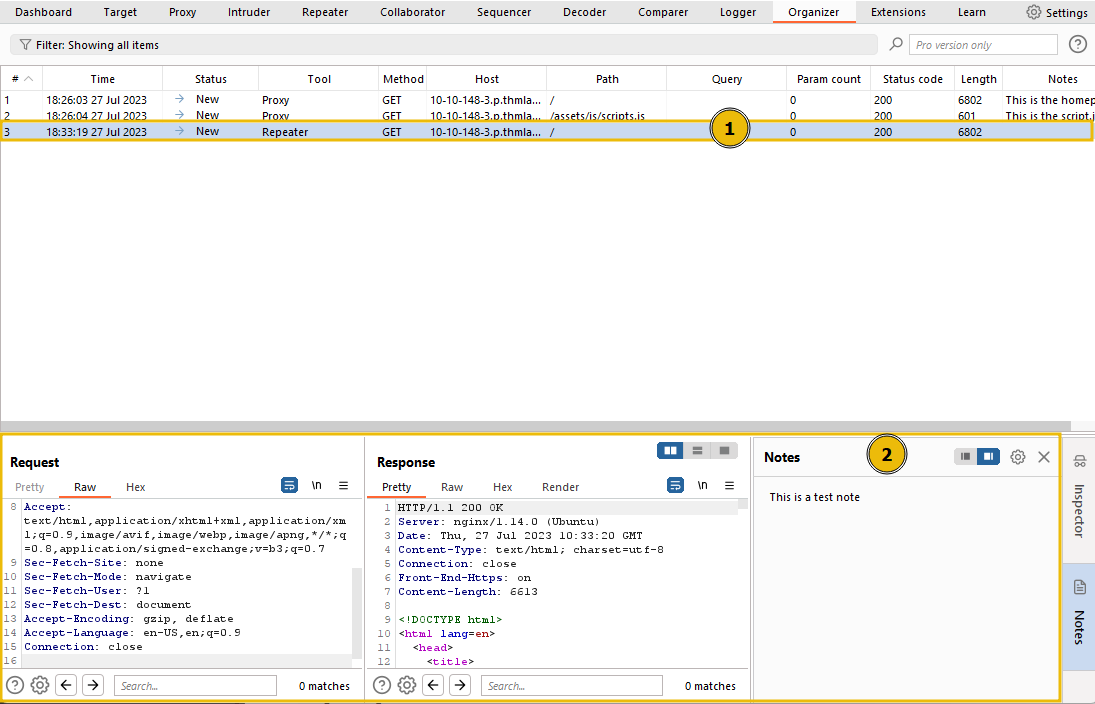The width and height of the screenshot is (1095, 704).
Task: Toggle non-printable characters in Response panel
Action: 702,485
